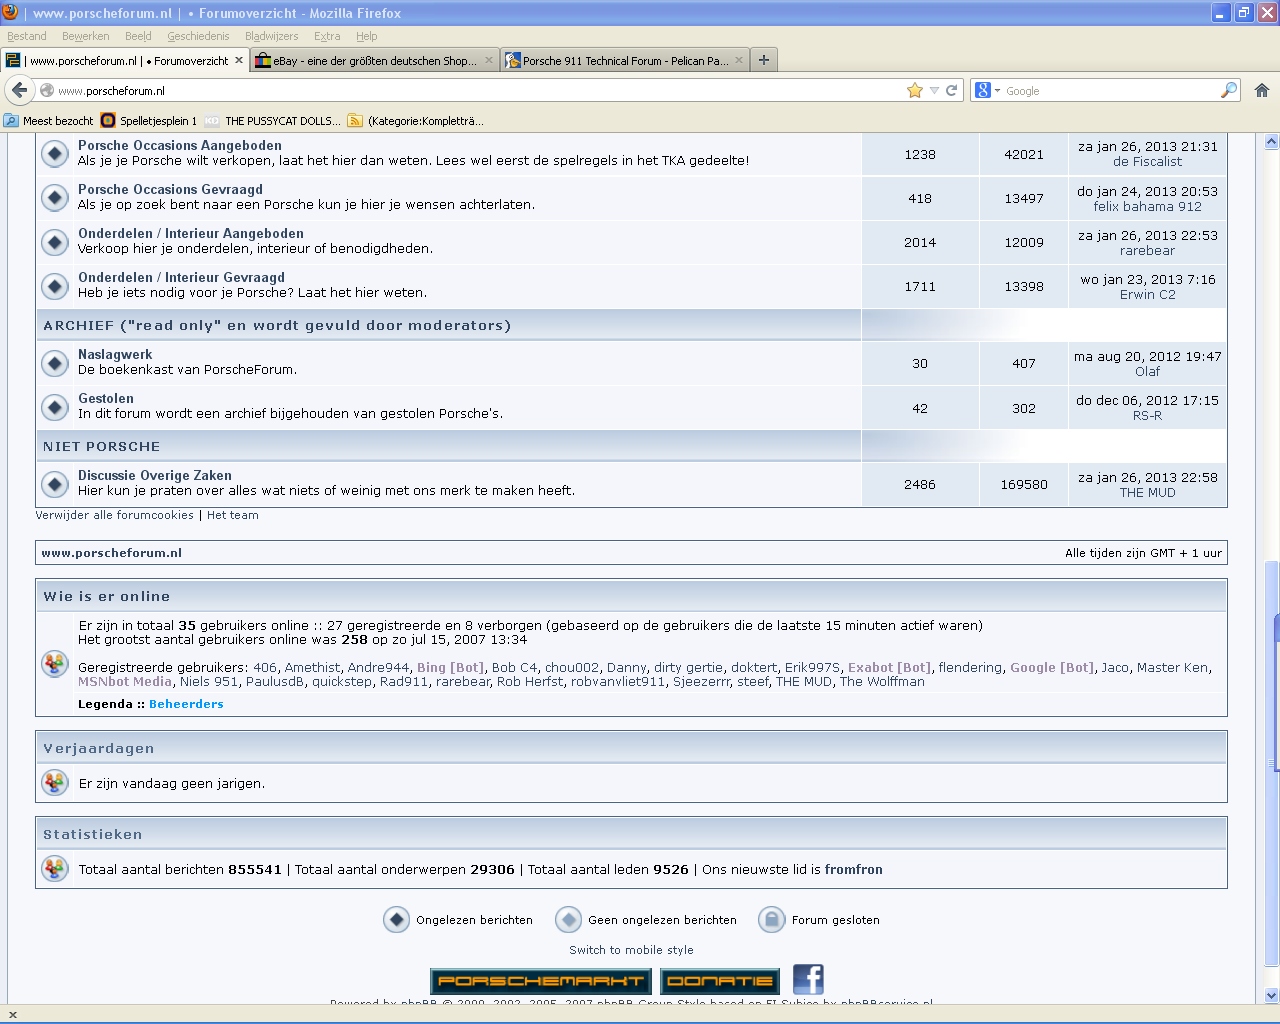Go to the browser home page icon

click(1261, 90)
